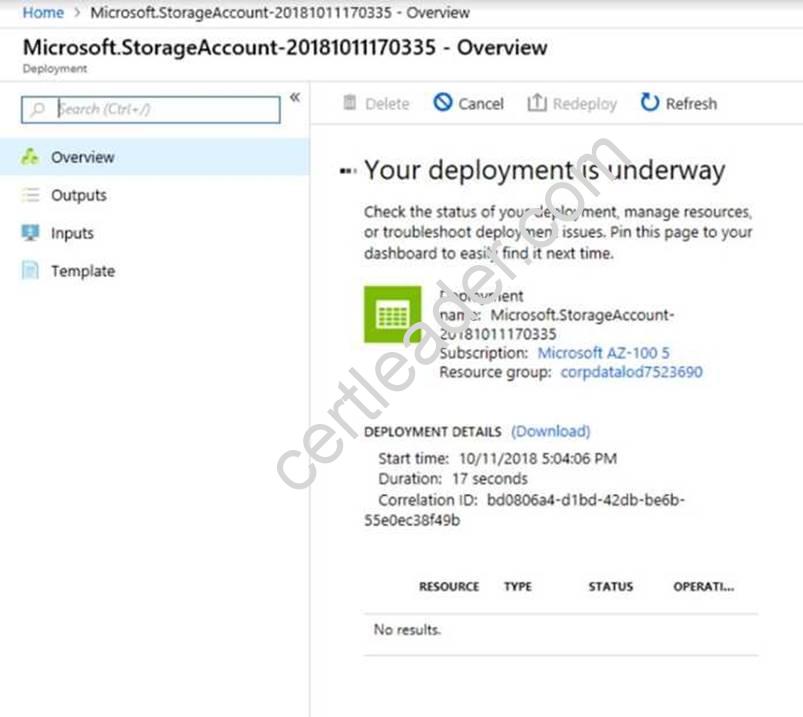Collapse the sidebar with double chevron
803x717 pixels.
(x=295, y=97)
